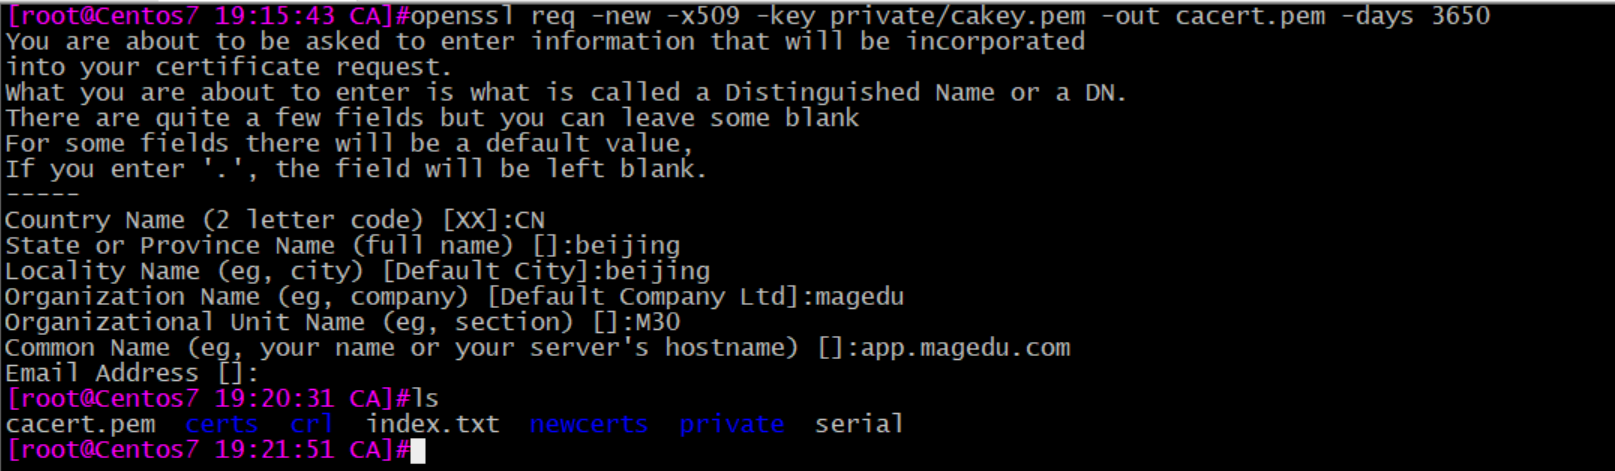
Task: Click the magedu organization name value
Action: (x=860, y=297)
